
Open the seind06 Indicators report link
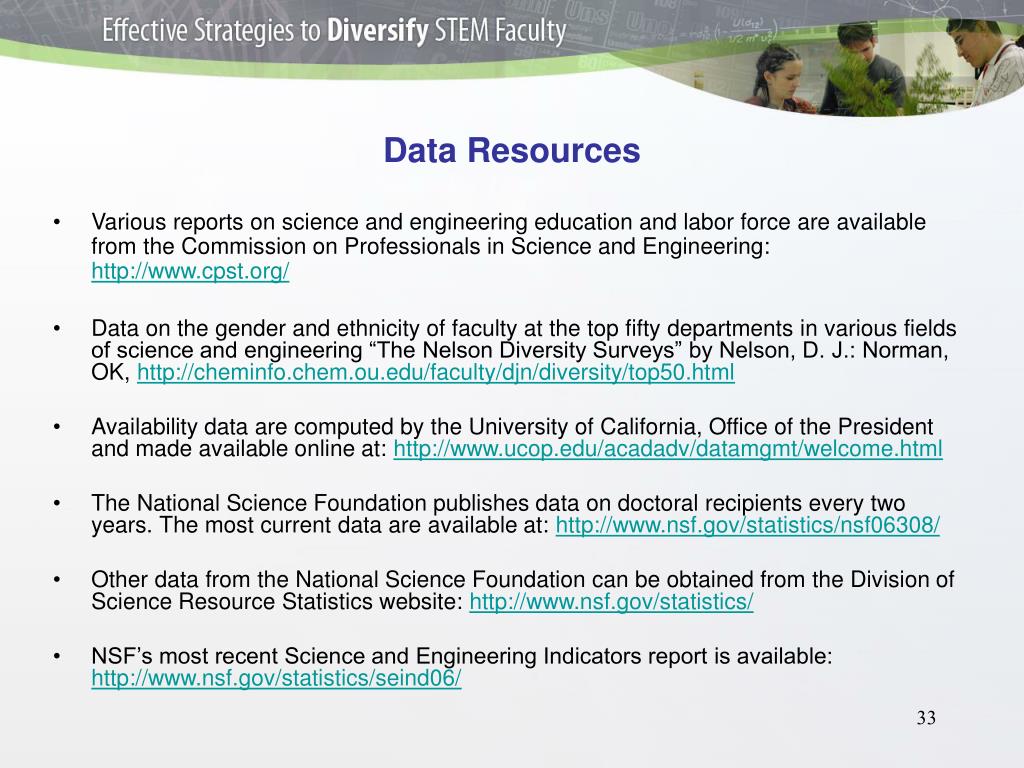(276, 678)
